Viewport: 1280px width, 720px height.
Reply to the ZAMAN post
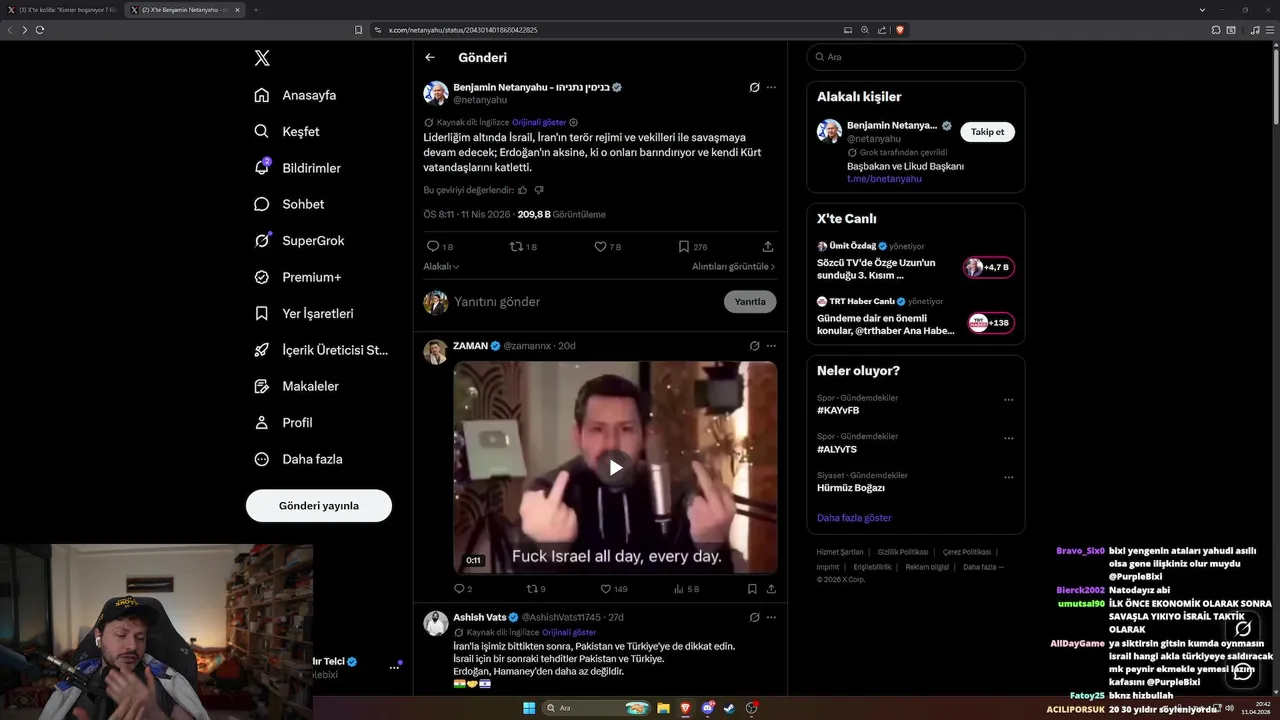click(x=463, y=589)
